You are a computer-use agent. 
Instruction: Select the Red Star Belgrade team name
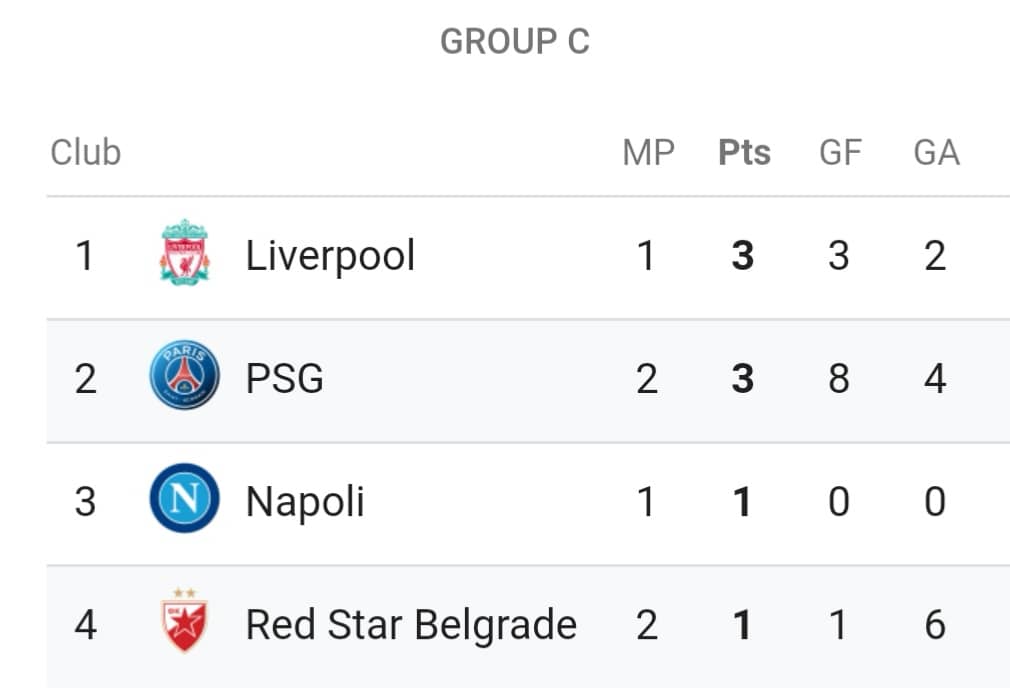(x=412, y=625)
